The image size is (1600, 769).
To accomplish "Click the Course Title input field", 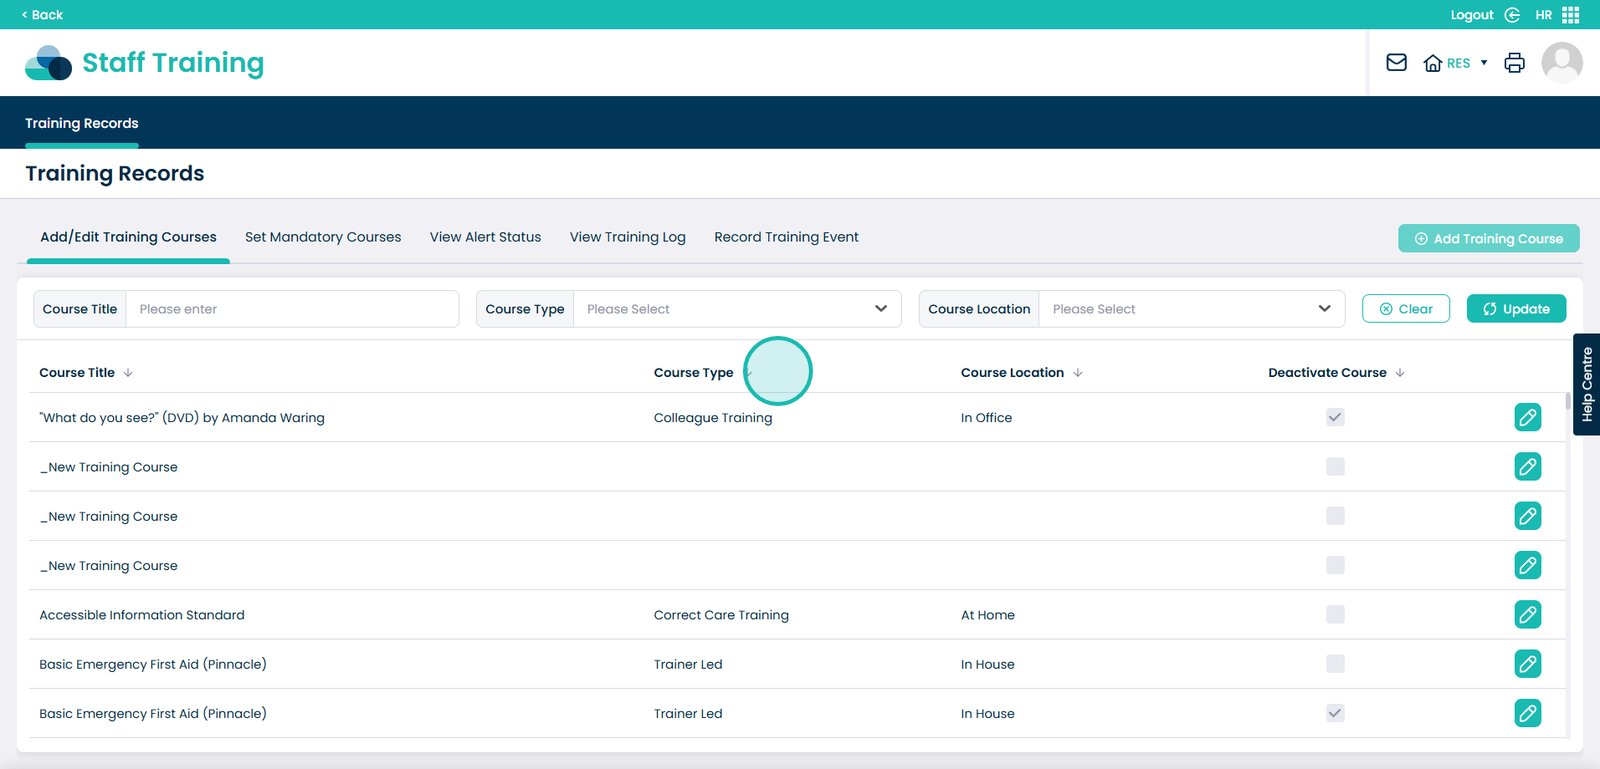I will click(x=292, y=309).
